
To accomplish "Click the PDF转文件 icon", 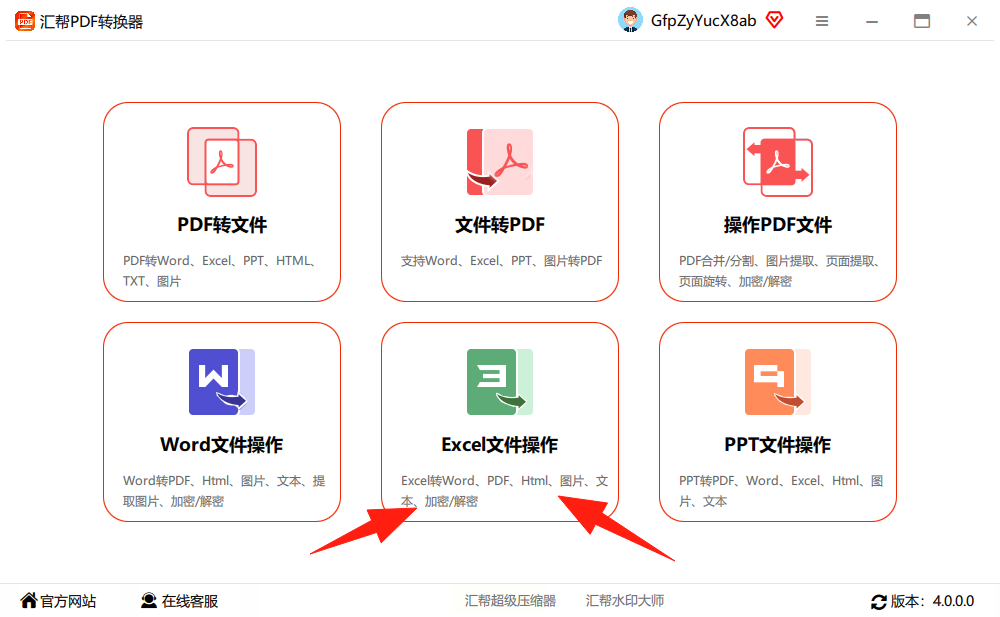I will coord(222,161).
